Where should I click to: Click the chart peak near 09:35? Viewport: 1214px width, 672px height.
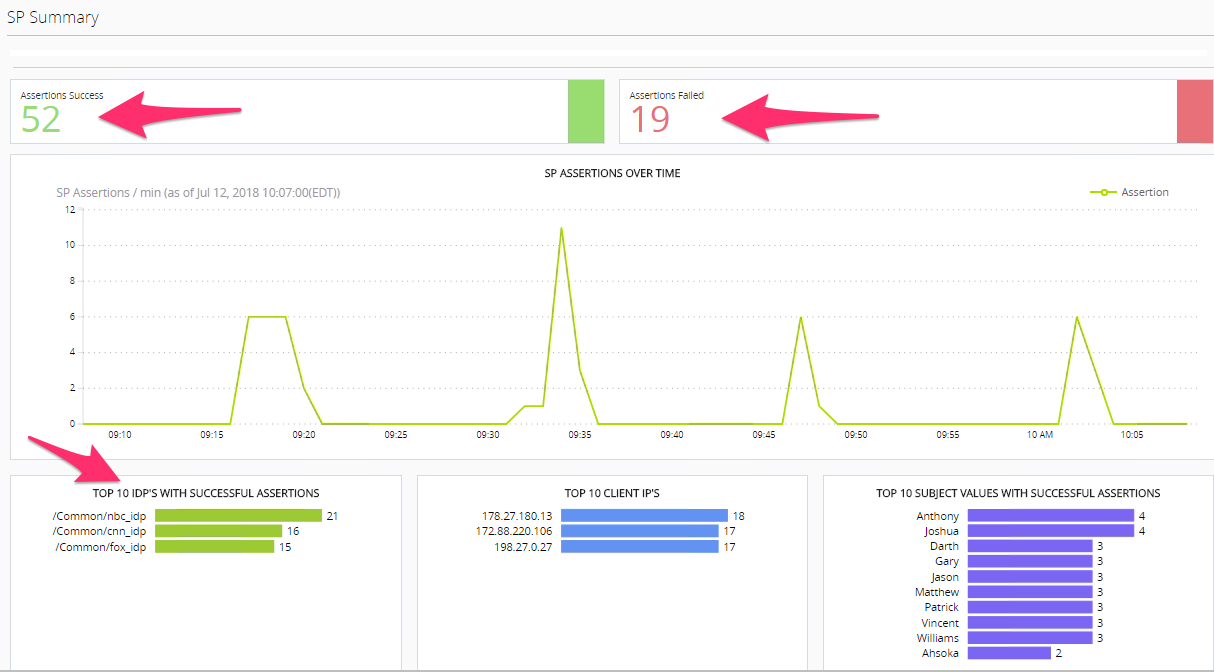pos(561,228)
